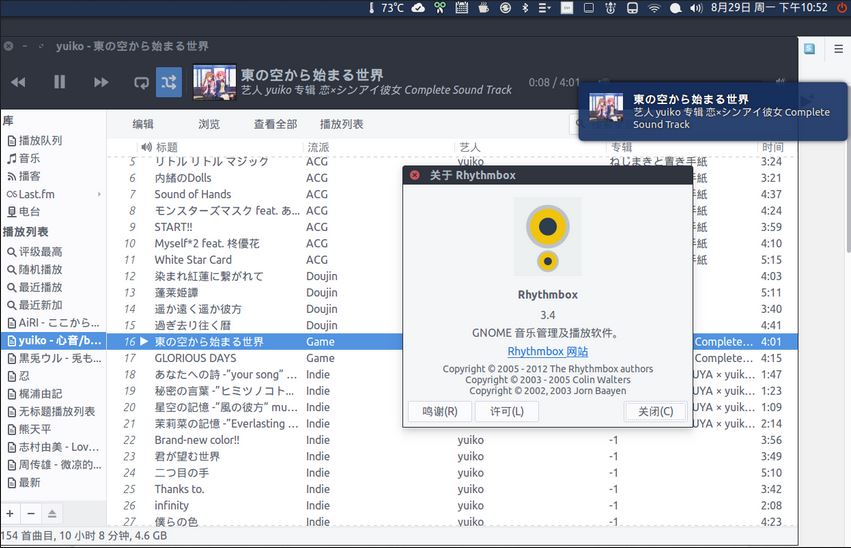This screenshot has height=548, width=851.
Task: Open the 编辑 edit toolbar menu
Action: 143,124
